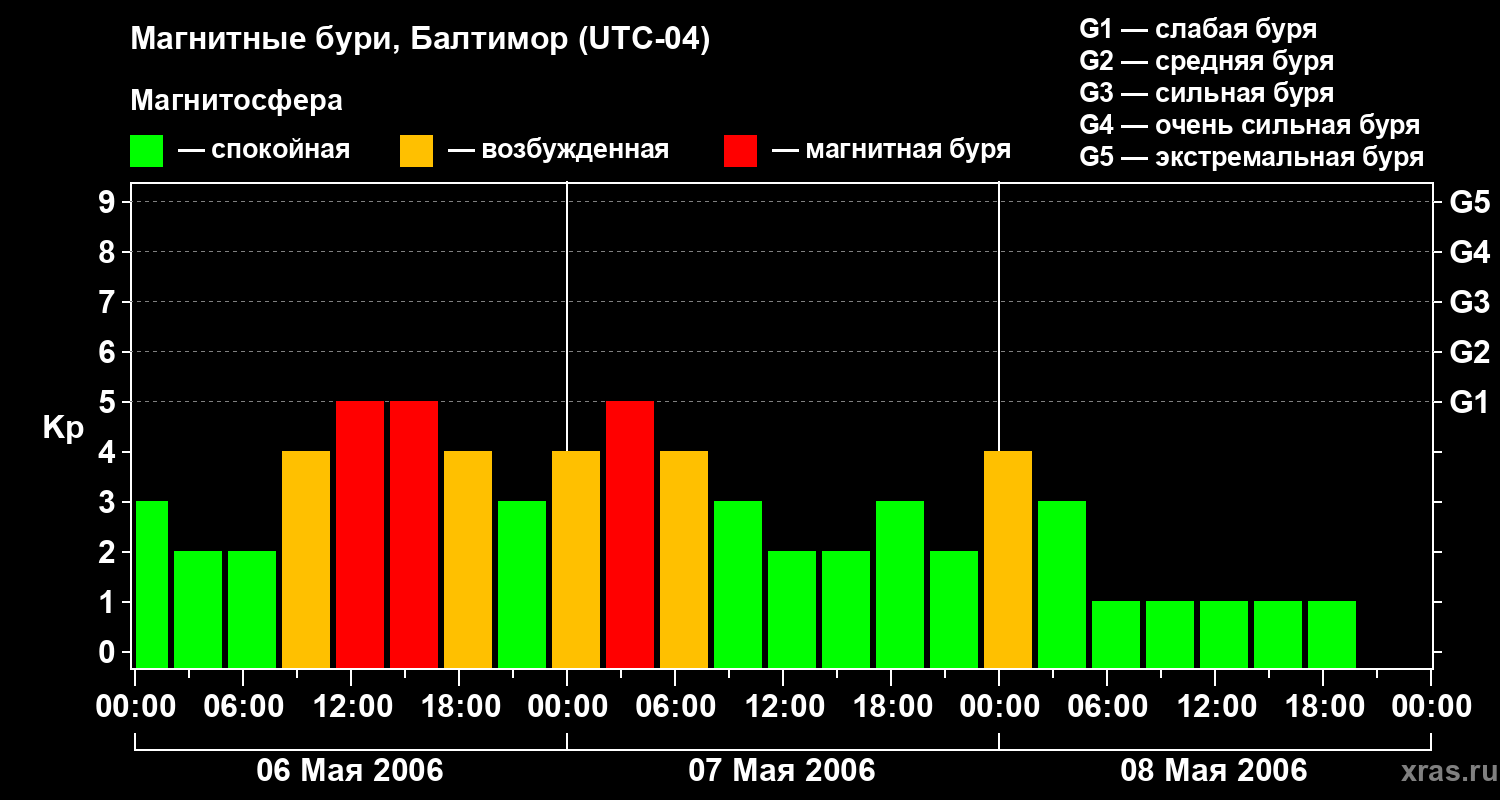Click the red bar starting at 12:00 on 06 May
This screenshot has width=1500, height=800.
tap(360, 535)
